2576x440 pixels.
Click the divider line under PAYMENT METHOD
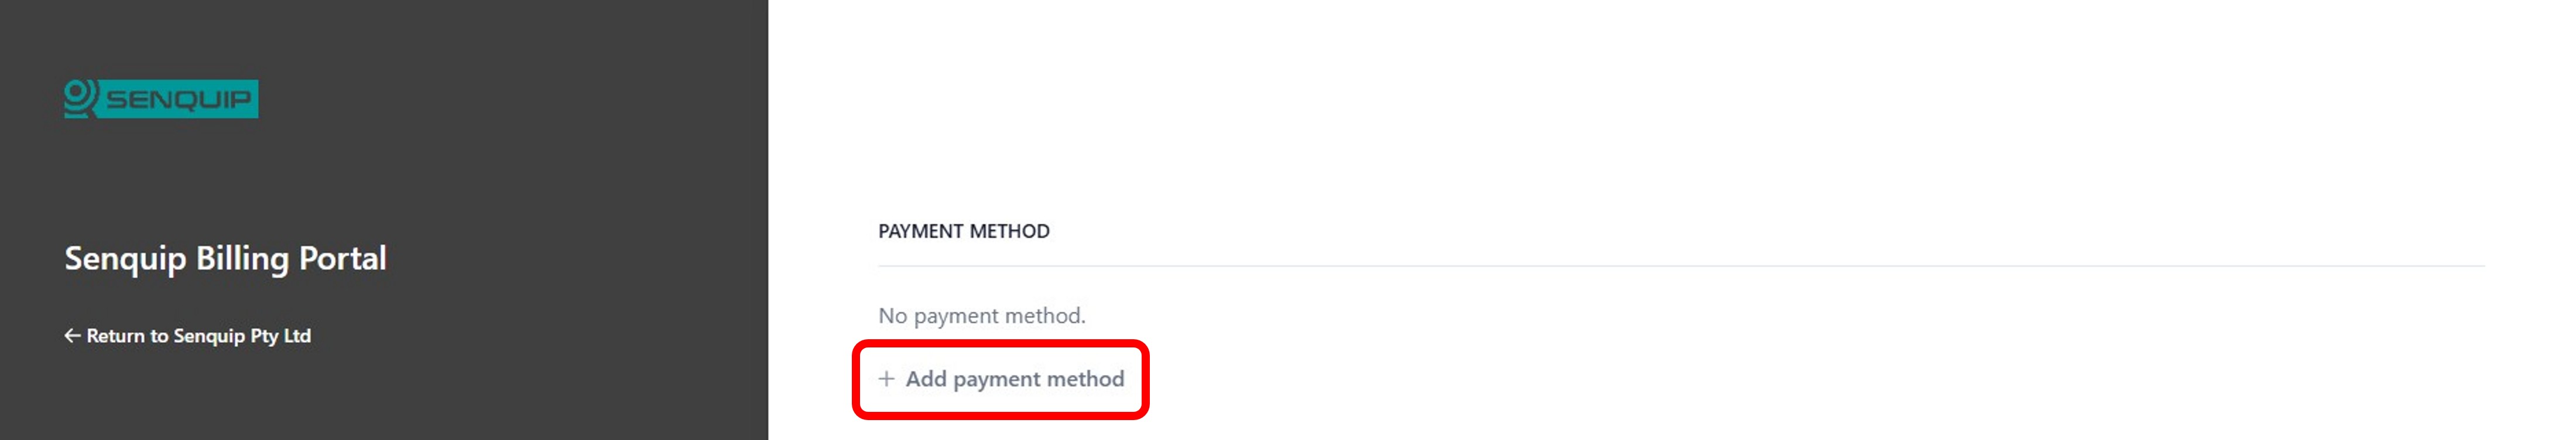pyautogui.click(x=1680, y=266)
